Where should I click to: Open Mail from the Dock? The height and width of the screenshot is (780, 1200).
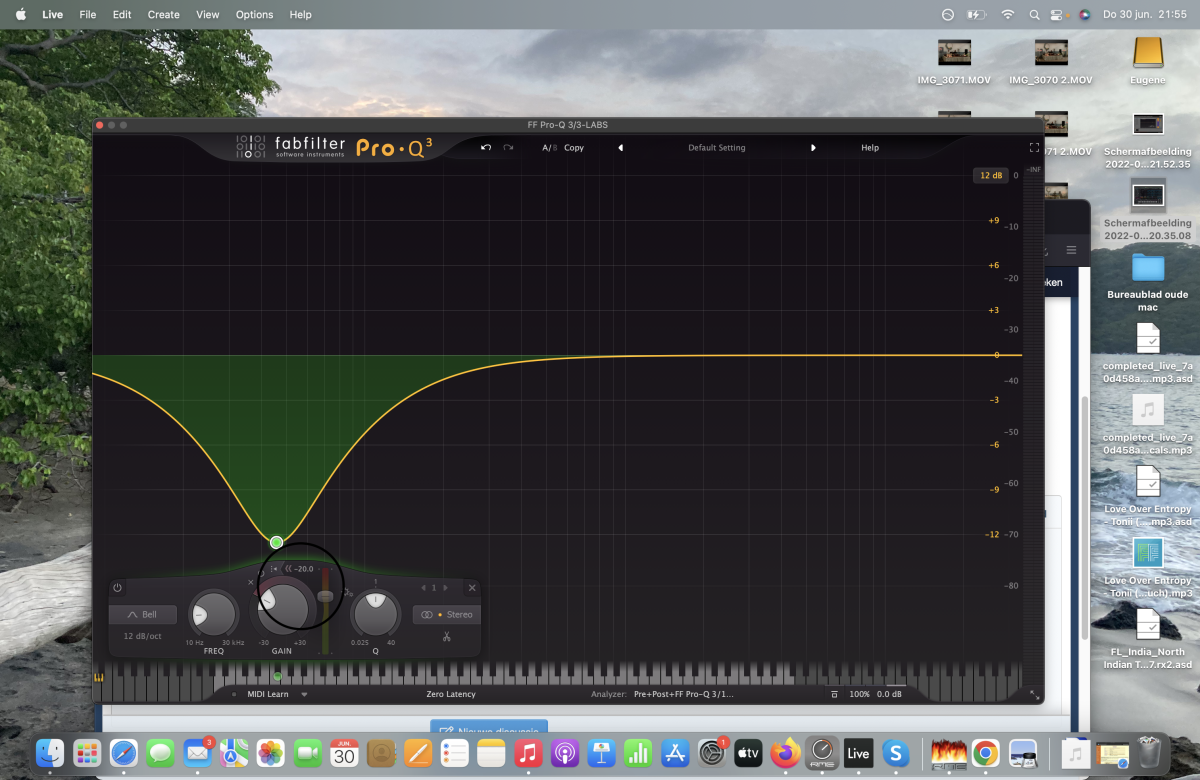[x=197, y=753]
